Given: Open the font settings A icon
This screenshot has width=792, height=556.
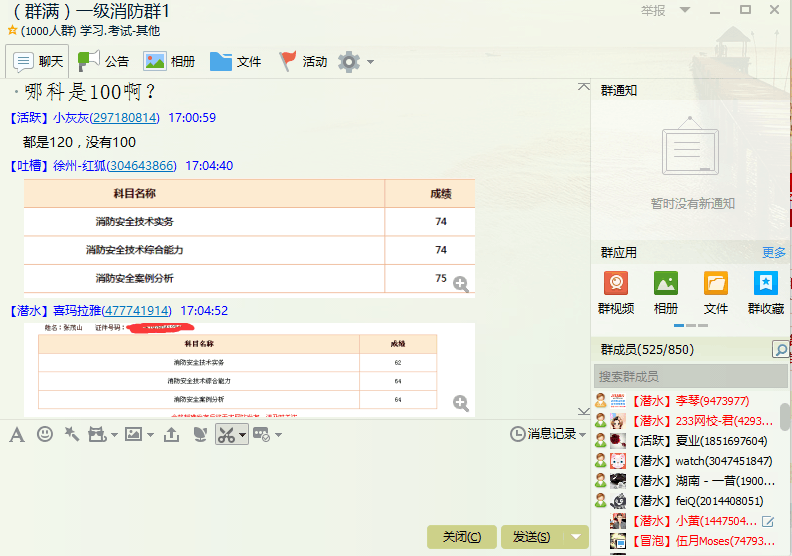Looking at the screenshot, I should (17, 434).
